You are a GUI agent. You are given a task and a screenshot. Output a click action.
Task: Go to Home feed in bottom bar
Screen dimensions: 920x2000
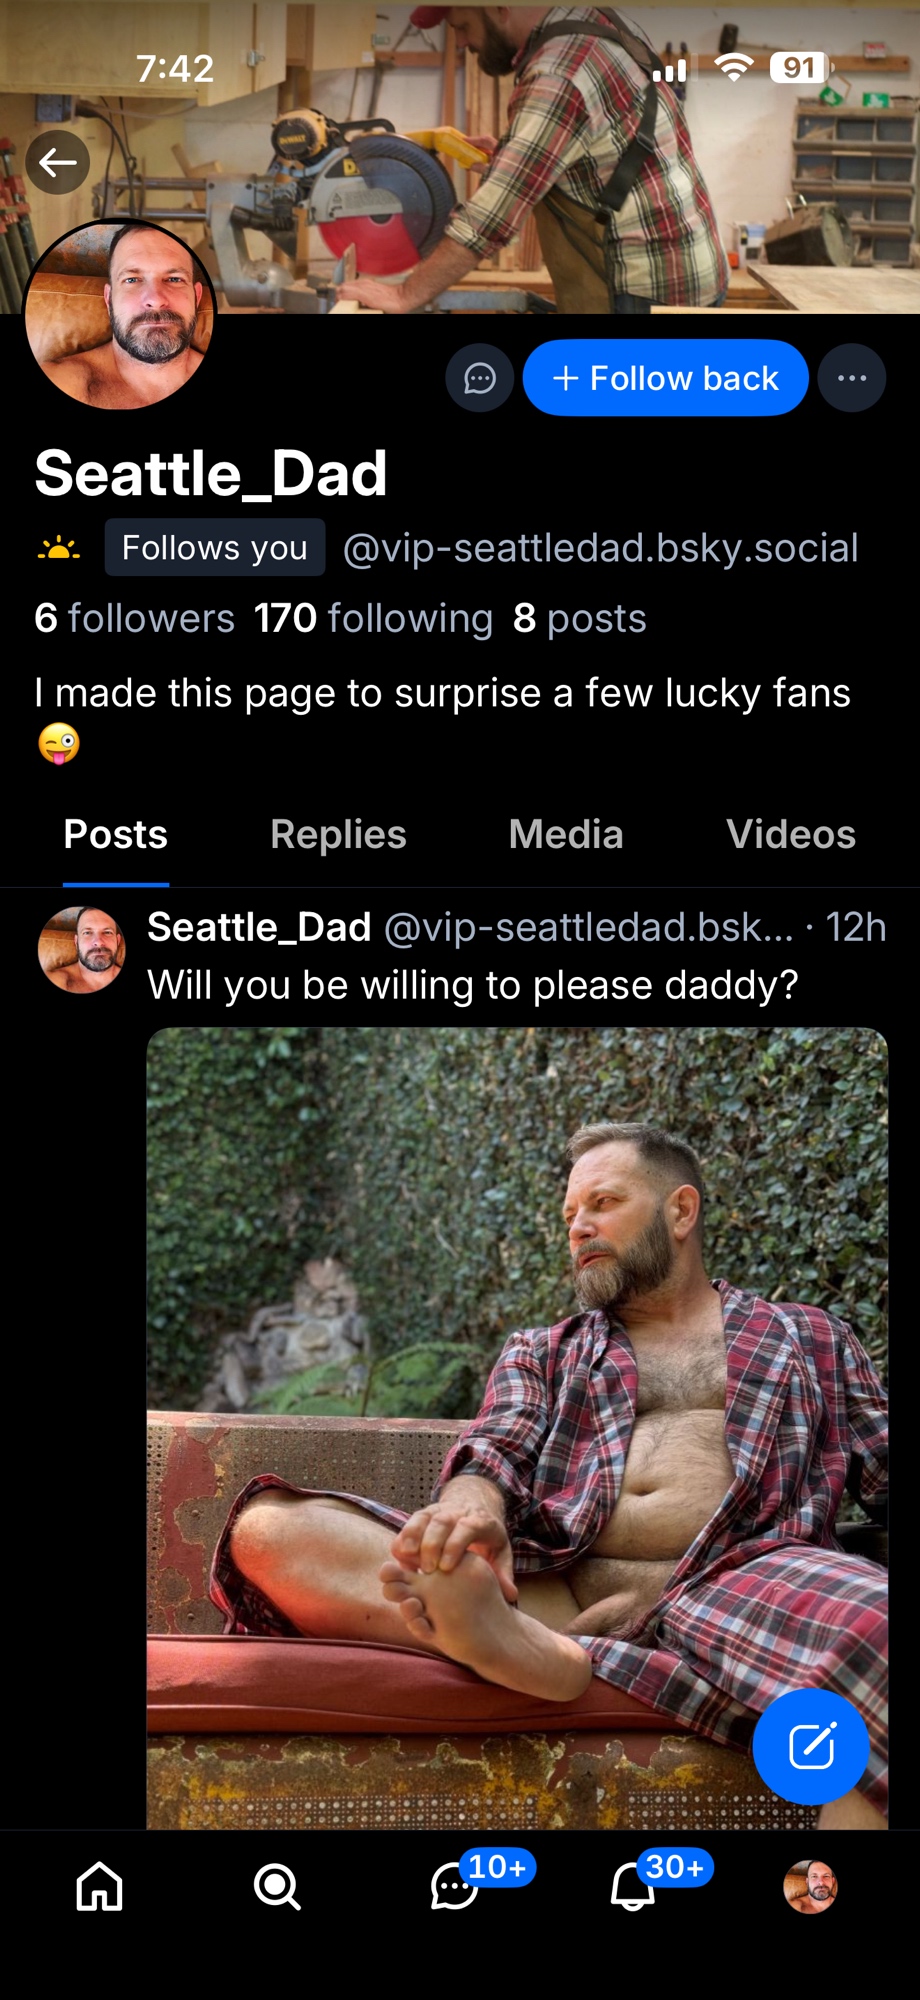(100, 1886)
